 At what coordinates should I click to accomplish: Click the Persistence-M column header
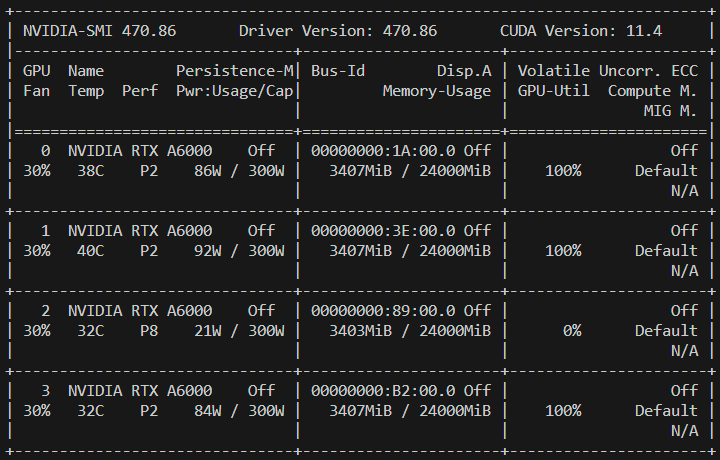(x=235, y=71)
